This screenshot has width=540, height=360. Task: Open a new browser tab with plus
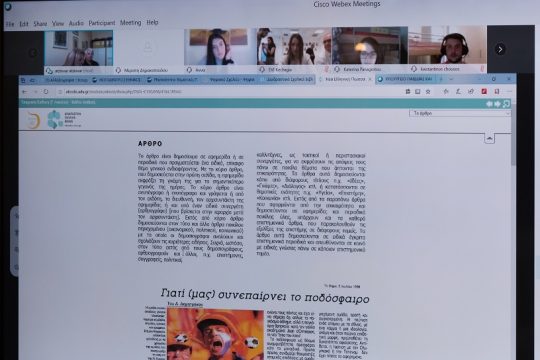pos(441,79)
